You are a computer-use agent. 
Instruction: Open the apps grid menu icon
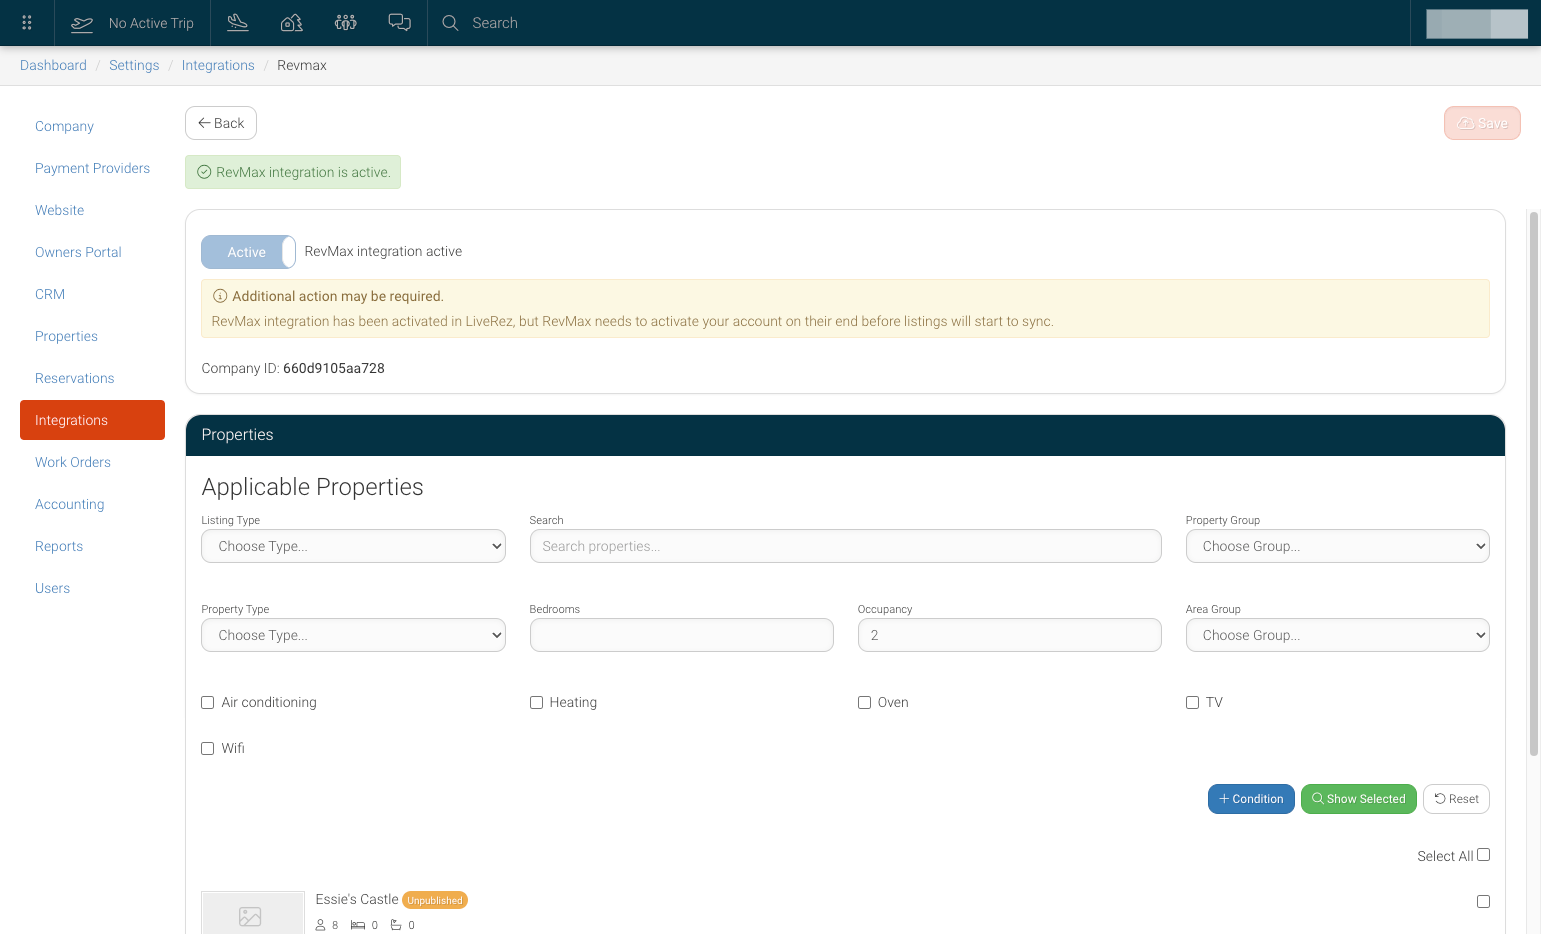click(x=27, y=23)
